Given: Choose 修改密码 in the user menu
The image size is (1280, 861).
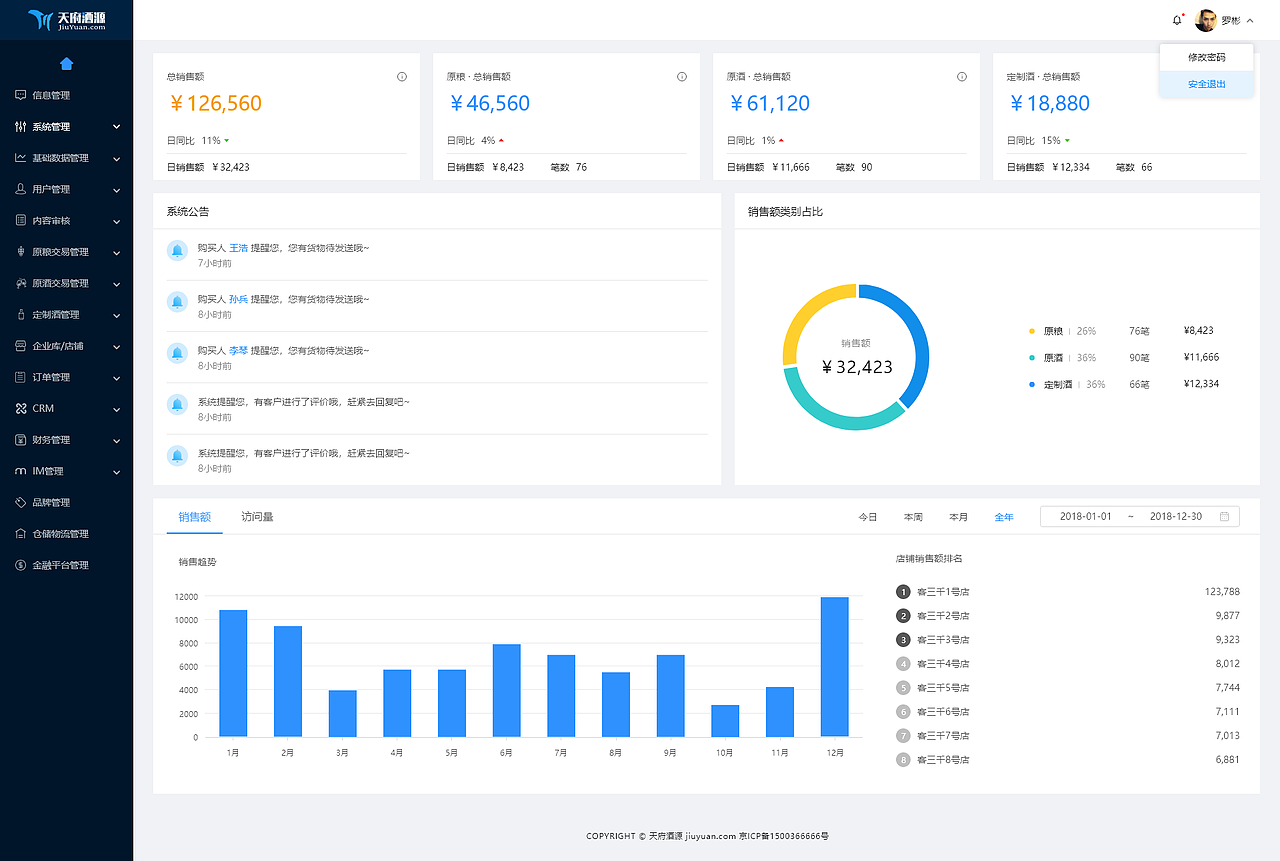Looking at the screenshot, I should click(x=1206, y=57).
